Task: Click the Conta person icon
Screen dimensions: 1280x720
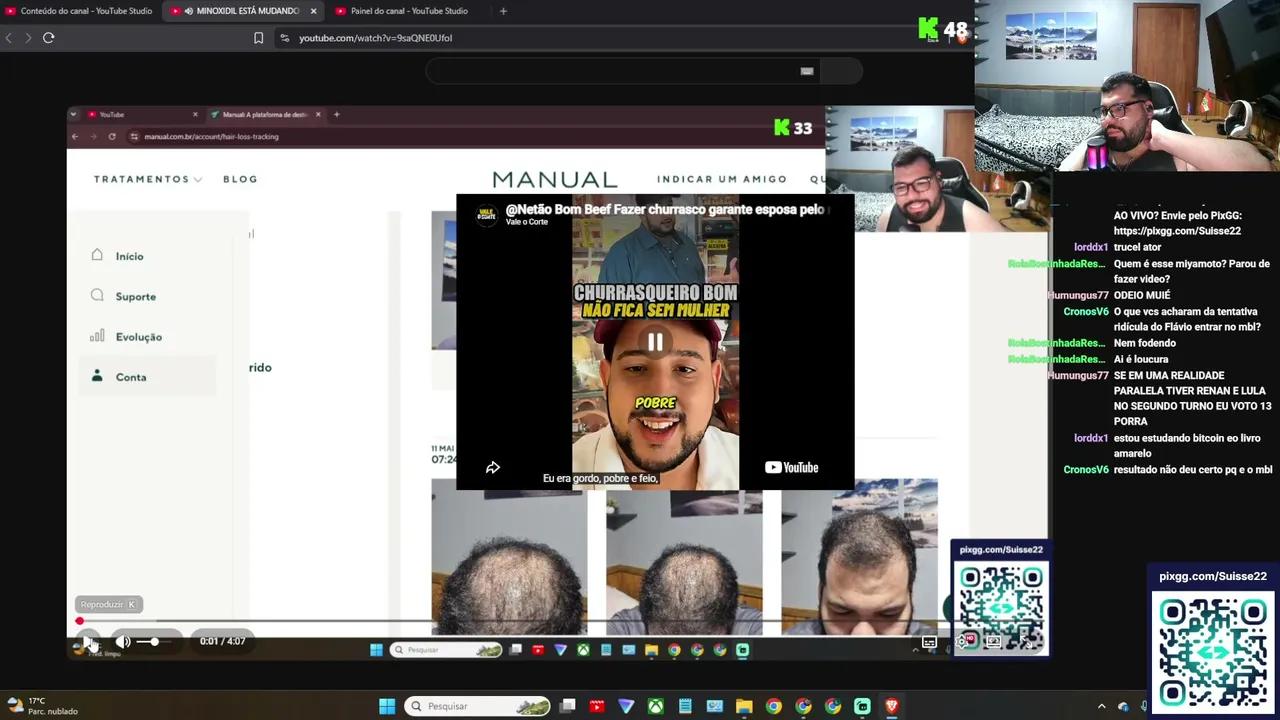Action: point(97,376)
